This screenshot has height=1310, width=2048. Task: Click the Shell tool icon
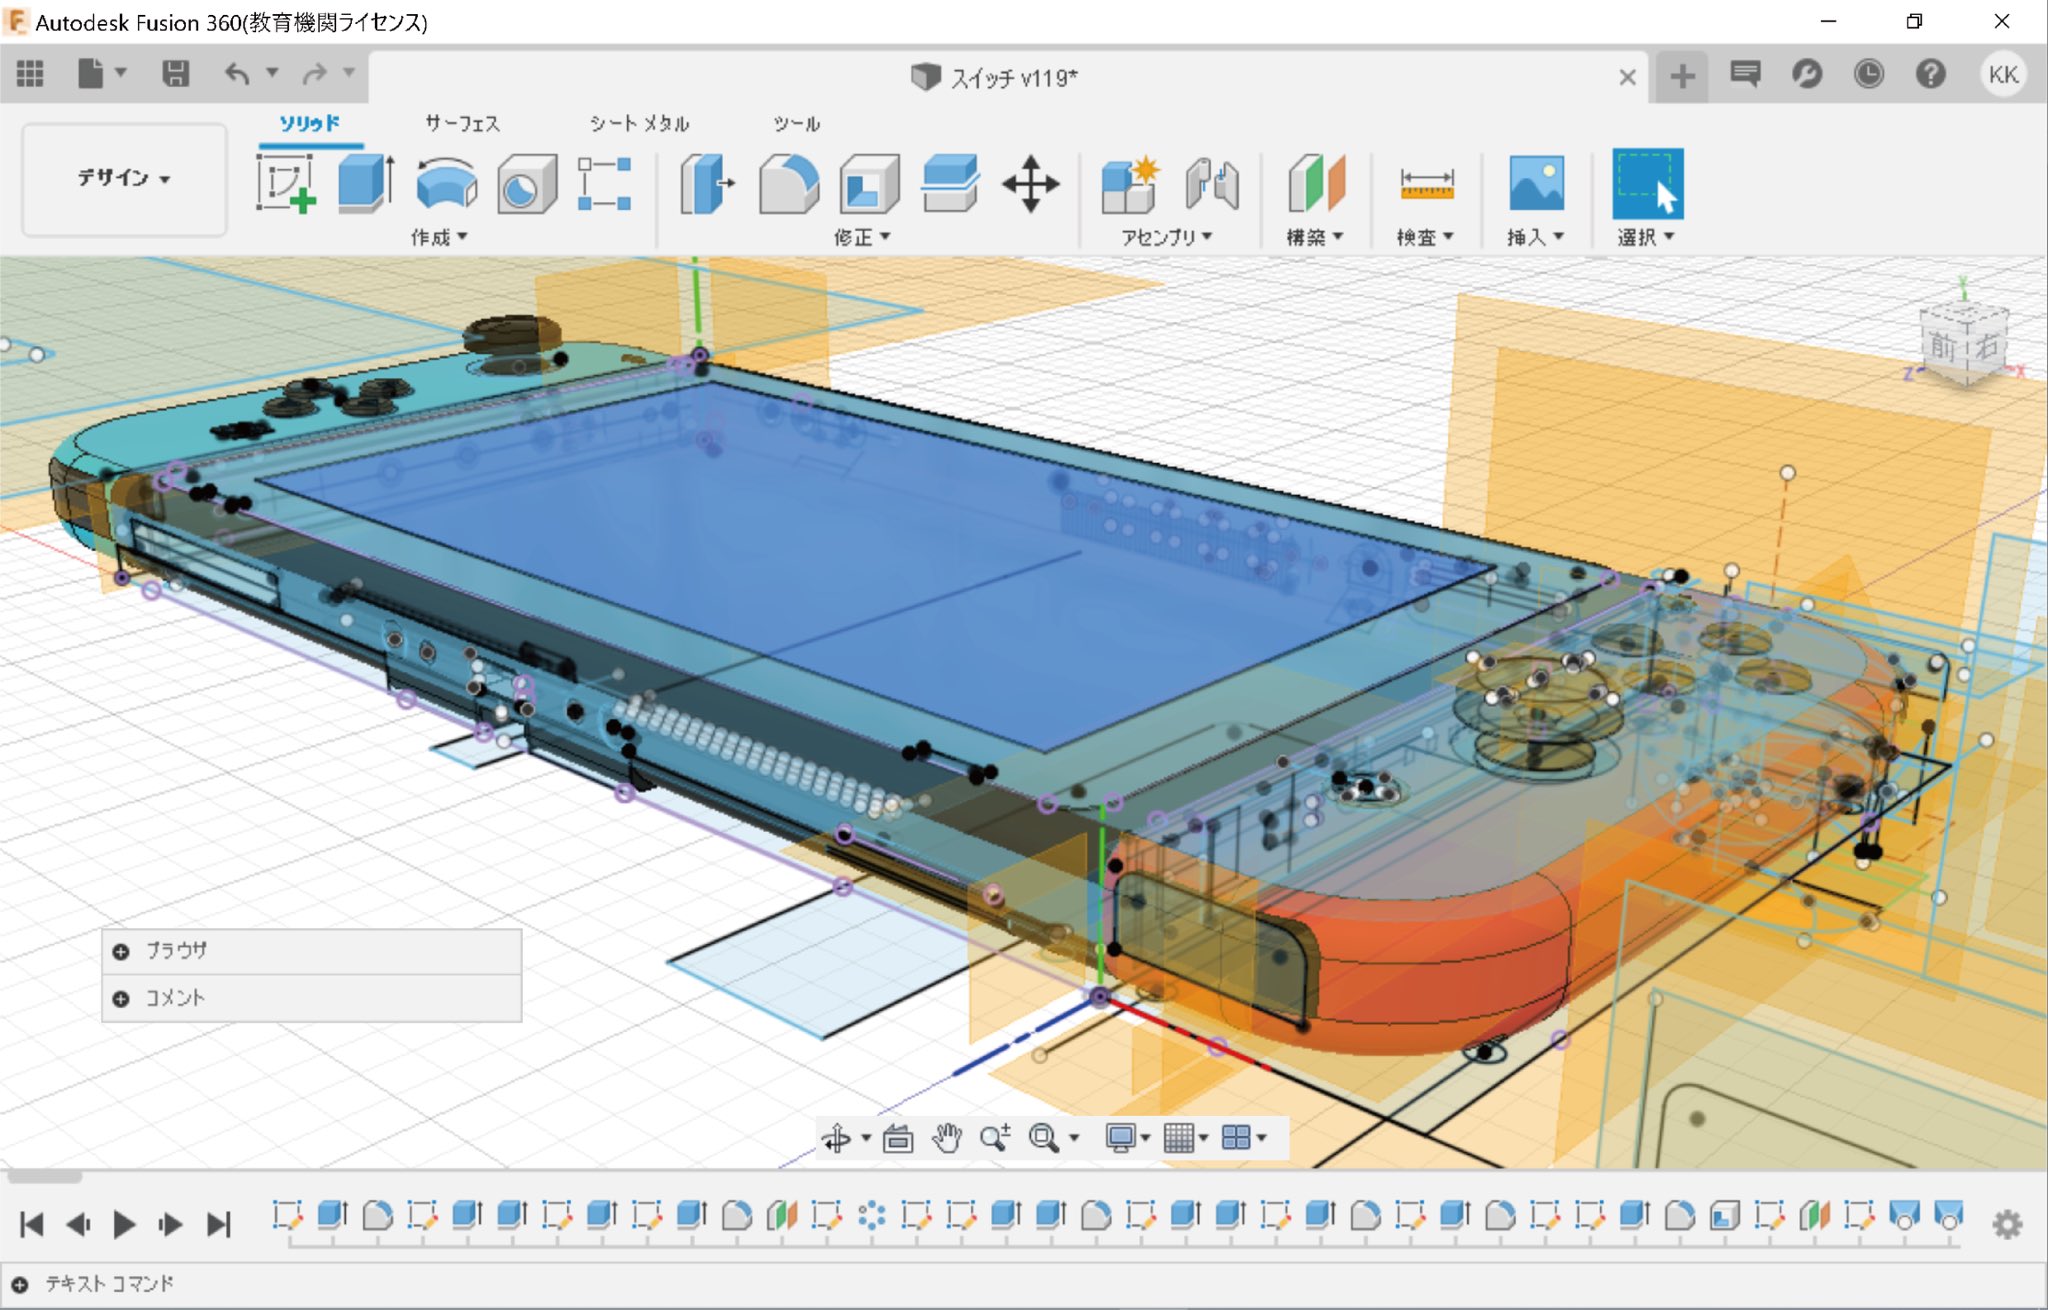[x=868, y=183]
